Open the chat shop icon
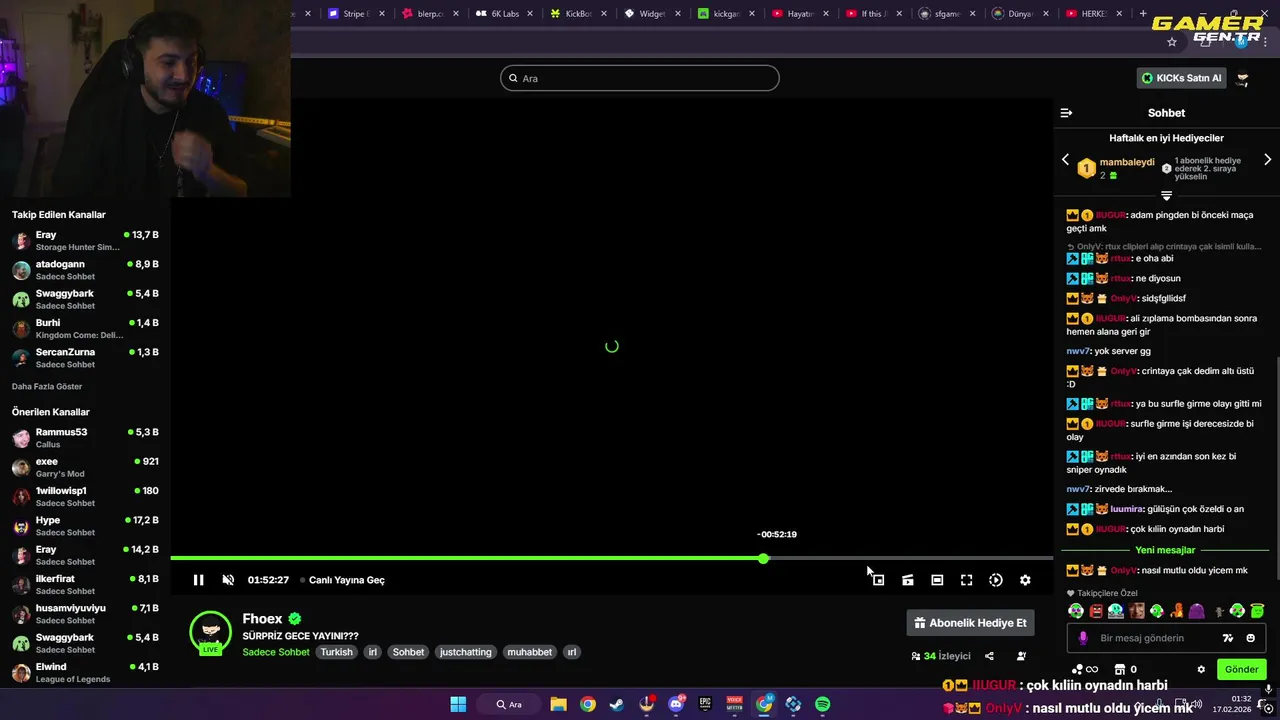The height and width of the screenshot is (720, 1280). tap(1120, 670)
